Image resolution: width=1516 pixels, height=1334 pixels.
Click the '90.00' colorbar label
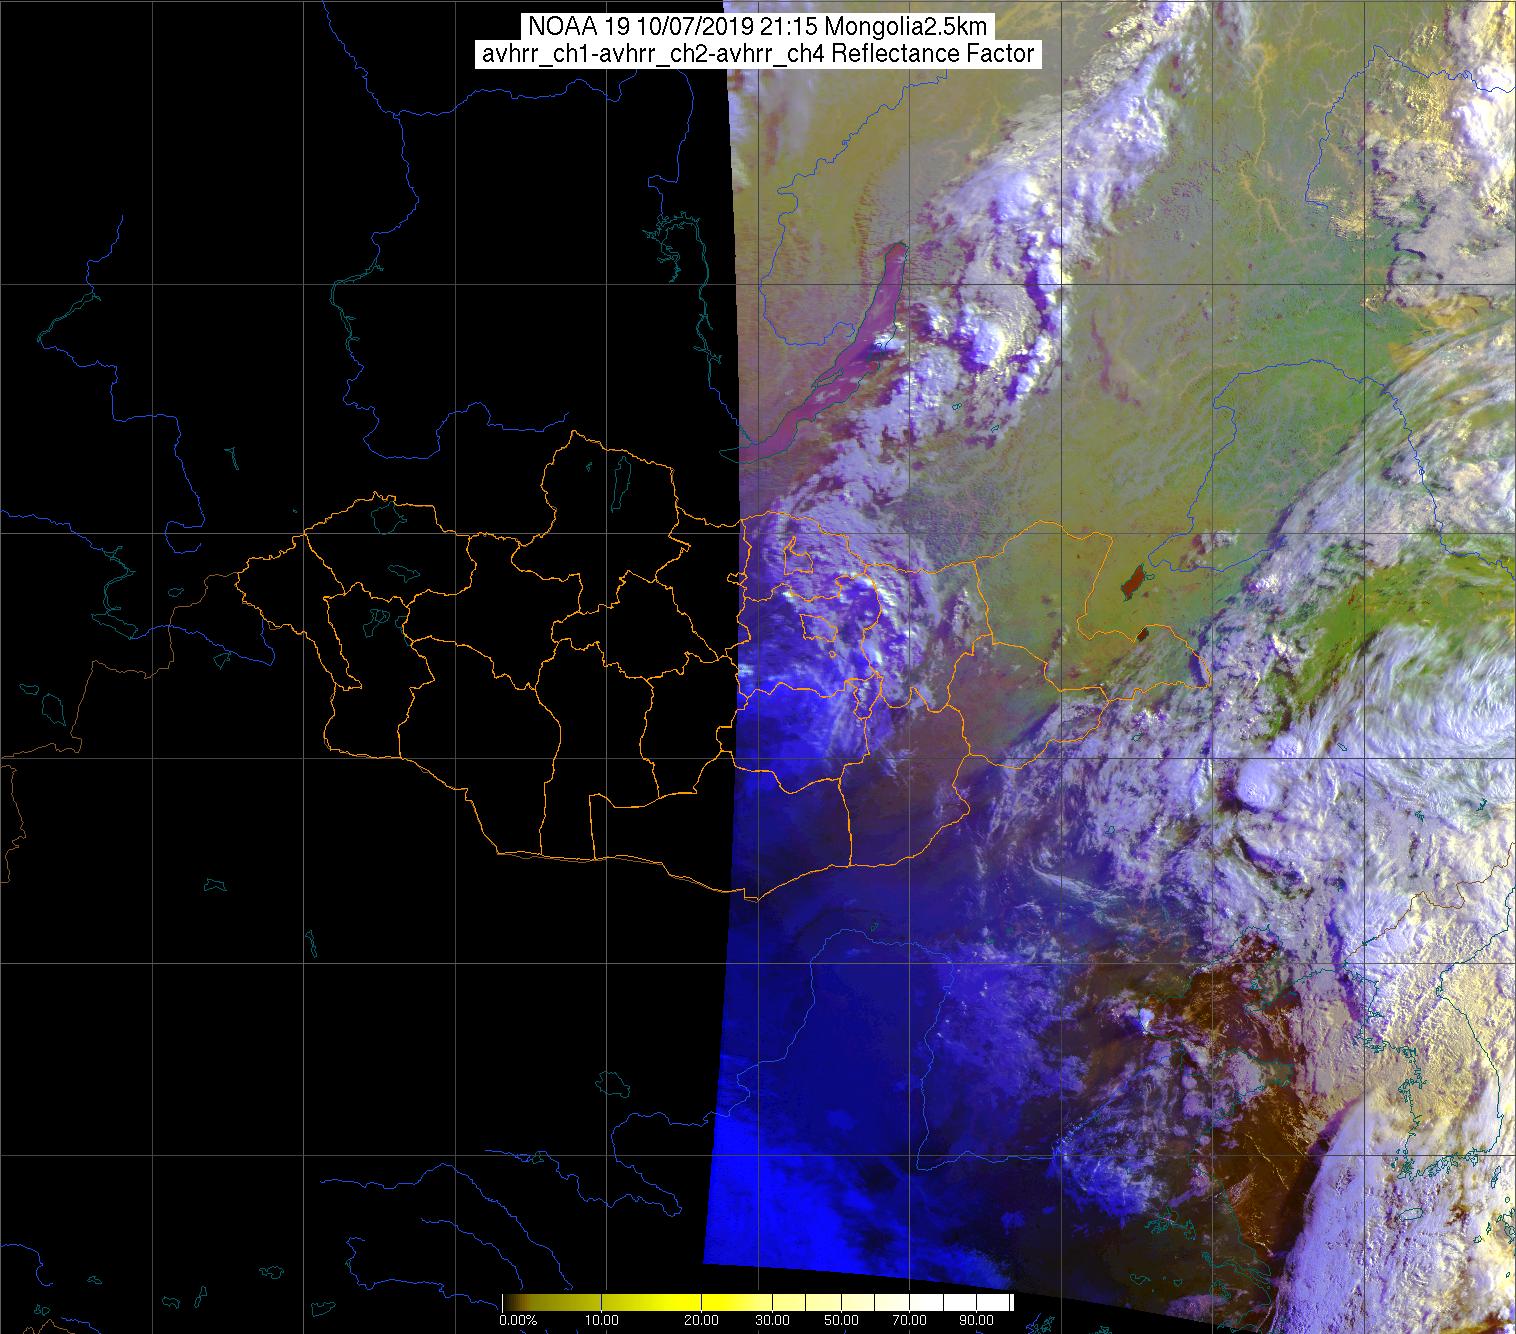pyautogui.click(x=978, y=1322)
